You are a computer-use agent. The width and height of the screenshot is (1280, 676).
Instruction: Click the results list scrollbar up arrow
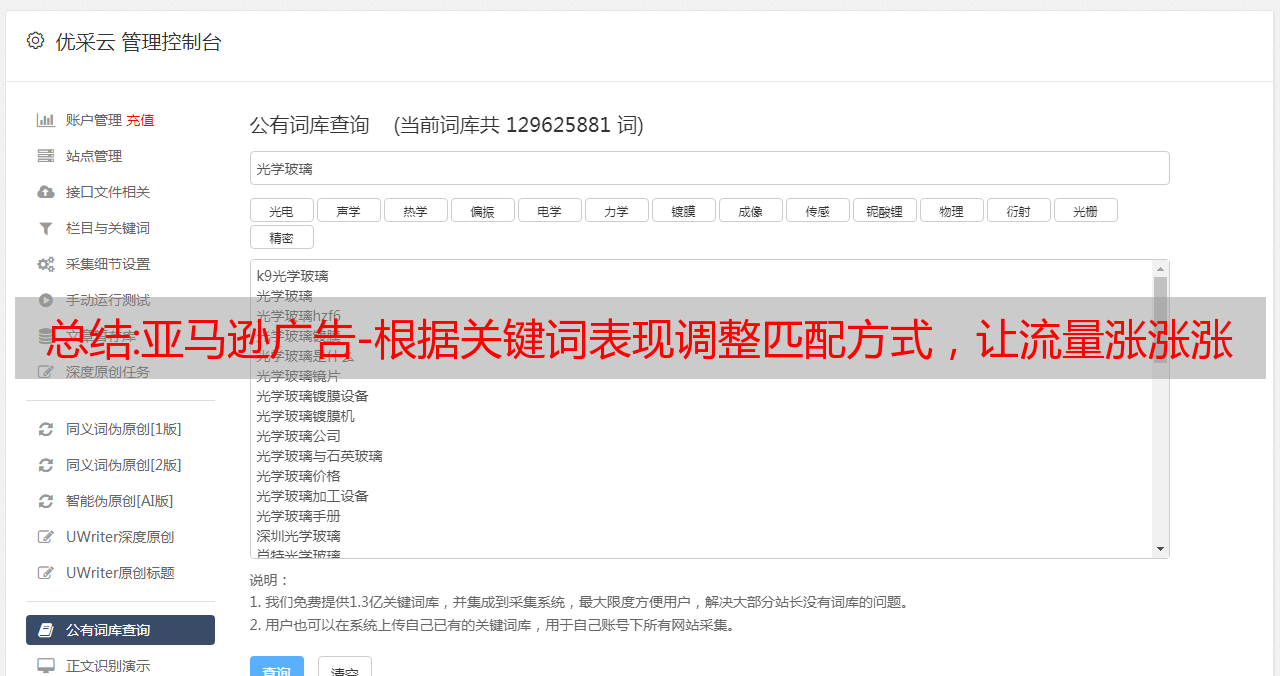(x=1160, y=269)
